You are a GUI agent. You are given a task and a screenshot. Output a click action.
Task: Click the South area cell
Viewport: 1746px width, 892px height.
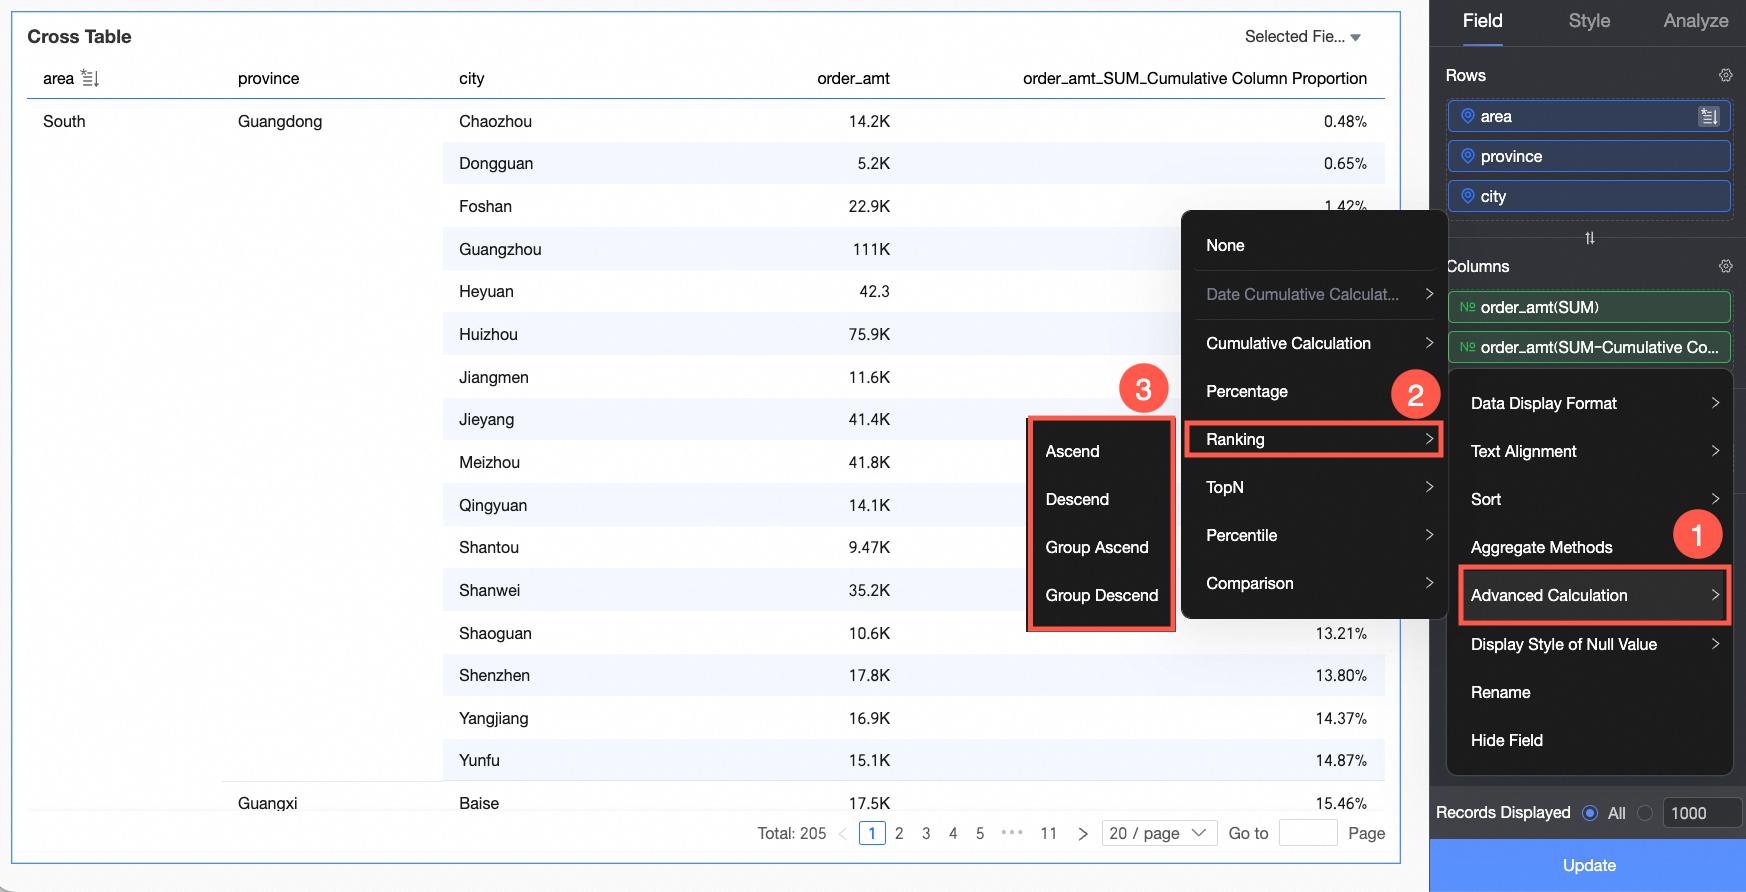click(x=64, y=121)
